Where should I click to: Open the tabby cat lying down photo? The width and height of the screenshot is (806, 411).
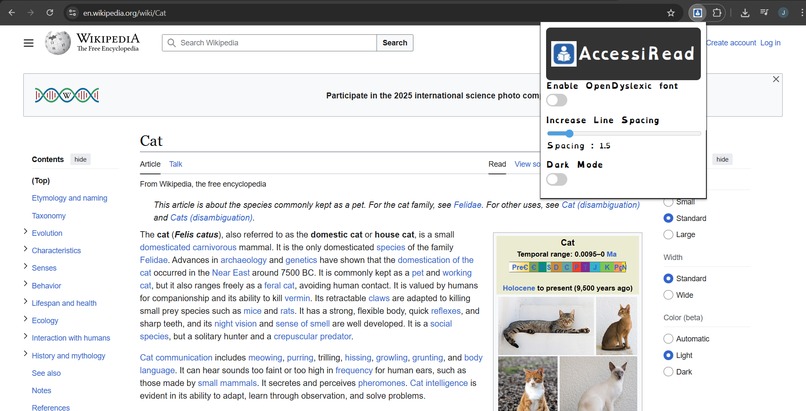(x=546, y=326)
